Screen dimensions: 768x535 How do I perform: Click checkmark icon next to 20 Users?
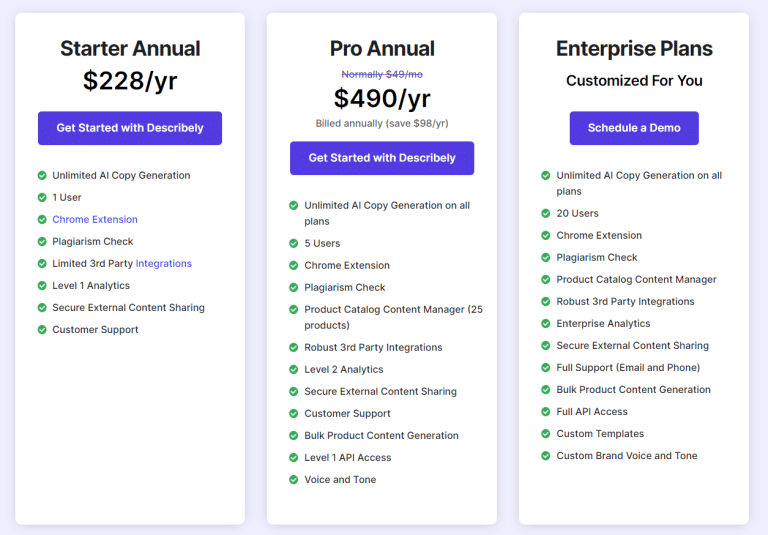click(x=546, y=213)
